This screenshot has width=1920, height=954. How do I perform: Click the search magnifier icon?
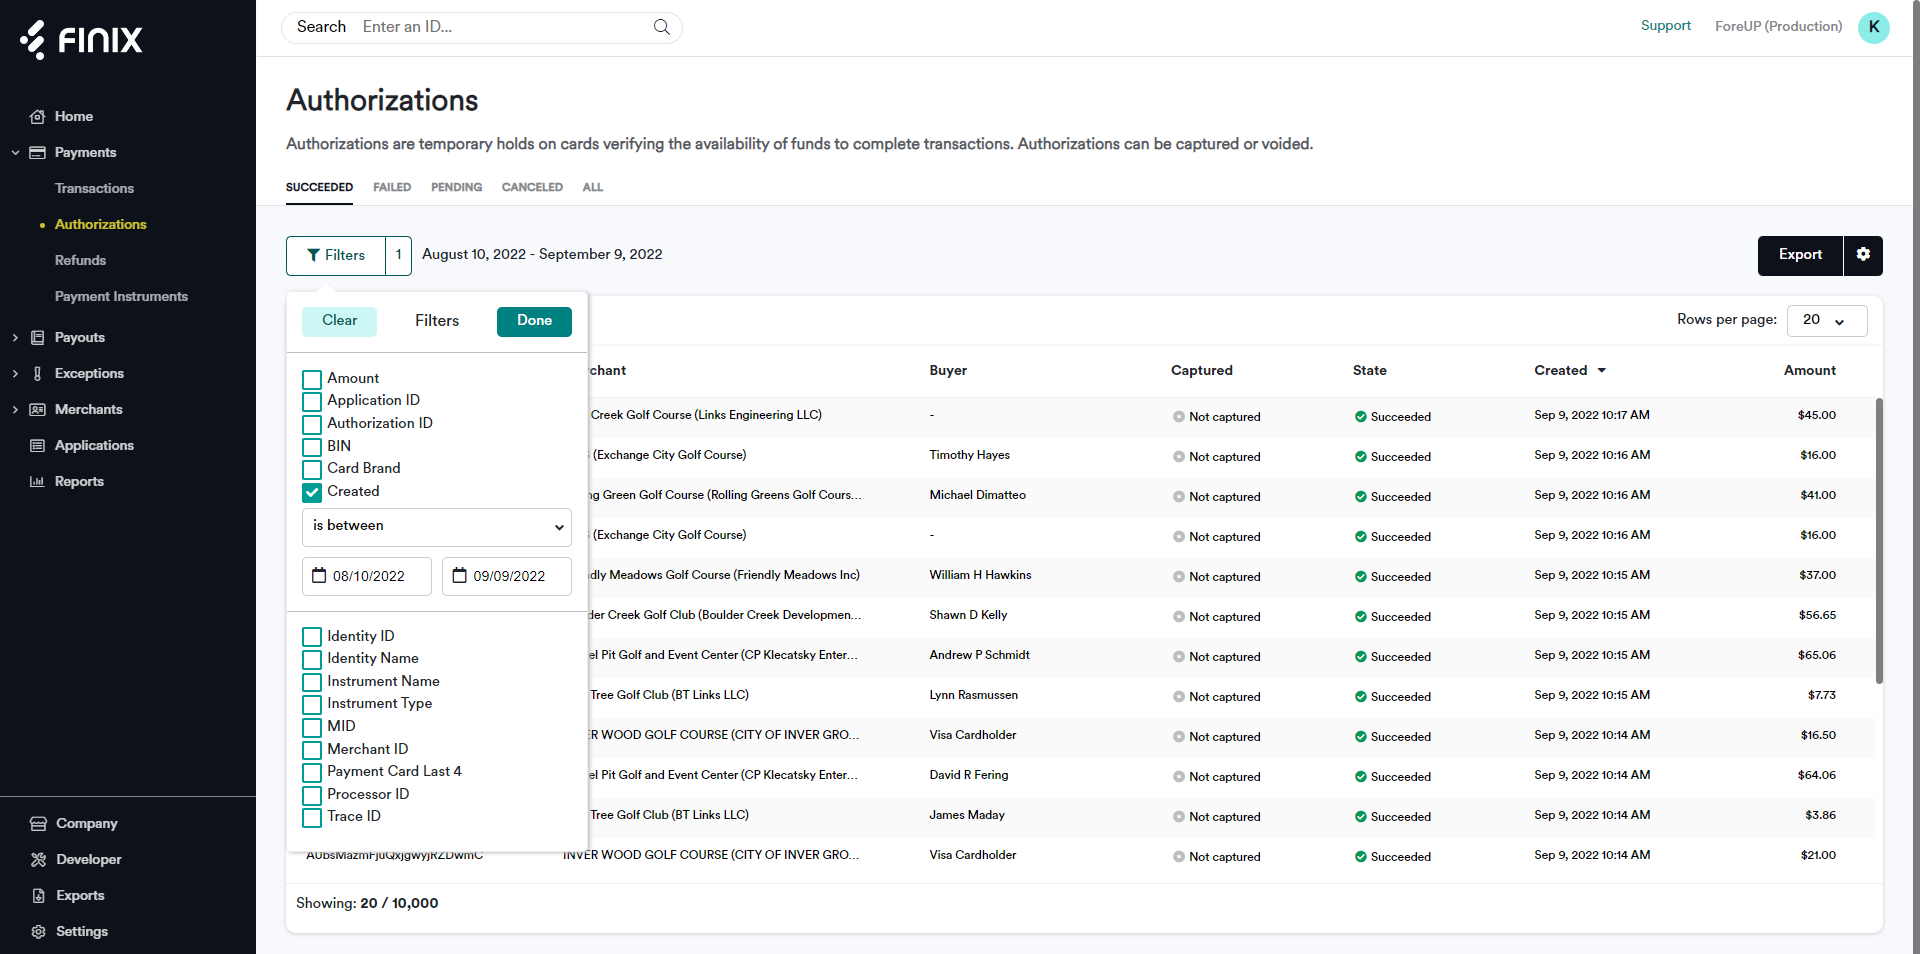click(x=661, y=27)
